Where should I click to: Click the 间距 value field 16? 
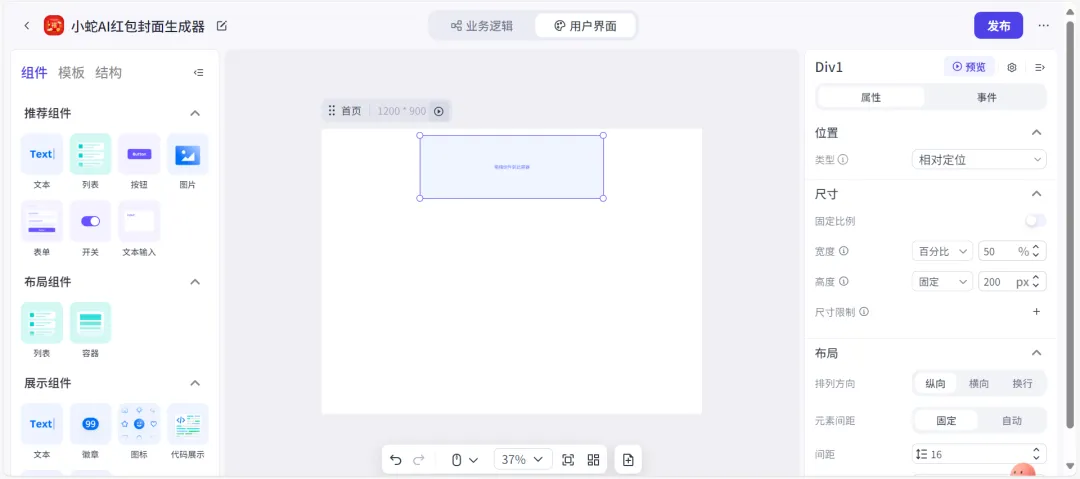(x=979, y=454)
